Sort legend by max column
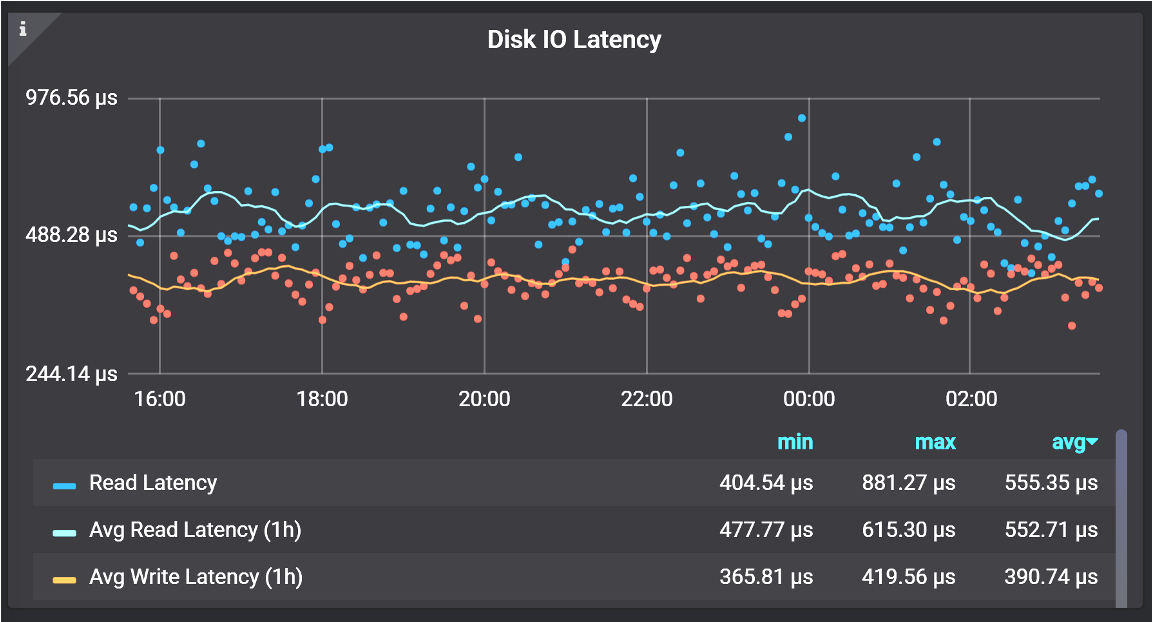 (x=935, y=442)
